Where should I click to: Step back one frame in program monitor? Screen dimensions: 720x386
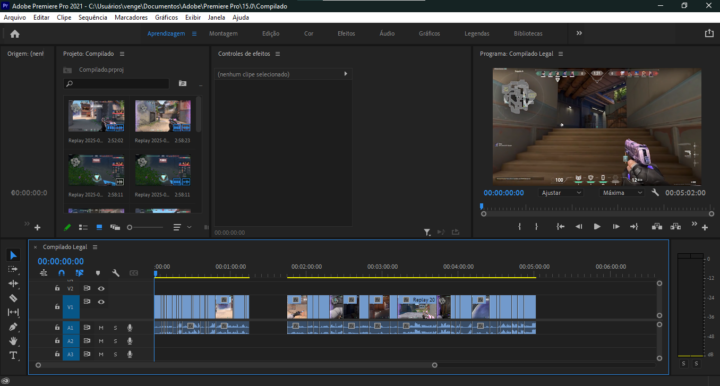[x=579, y=226]
